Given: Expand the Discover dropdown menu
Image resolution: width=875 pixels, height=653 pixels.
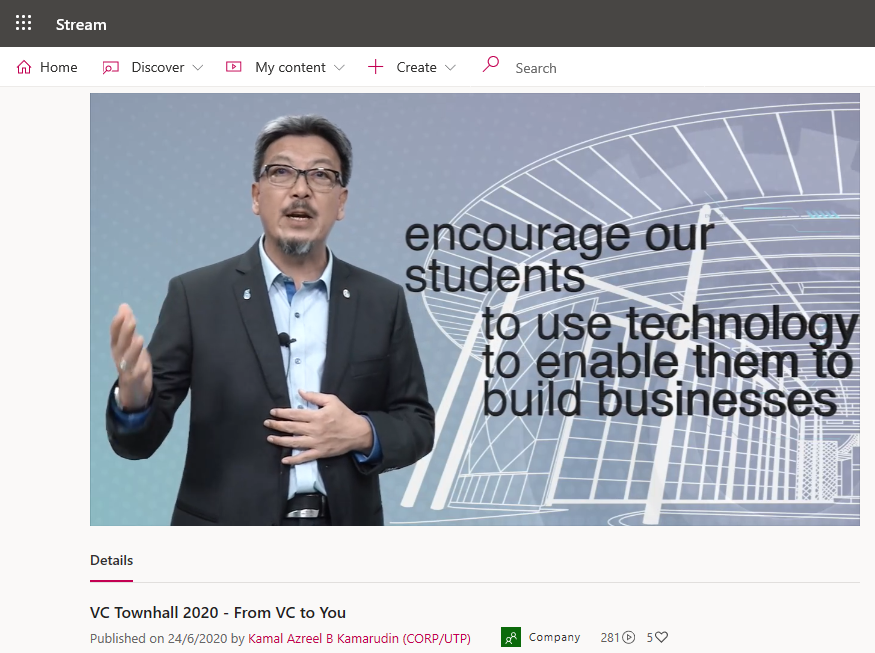Looking at the screenshot, I should pos(198,67).
